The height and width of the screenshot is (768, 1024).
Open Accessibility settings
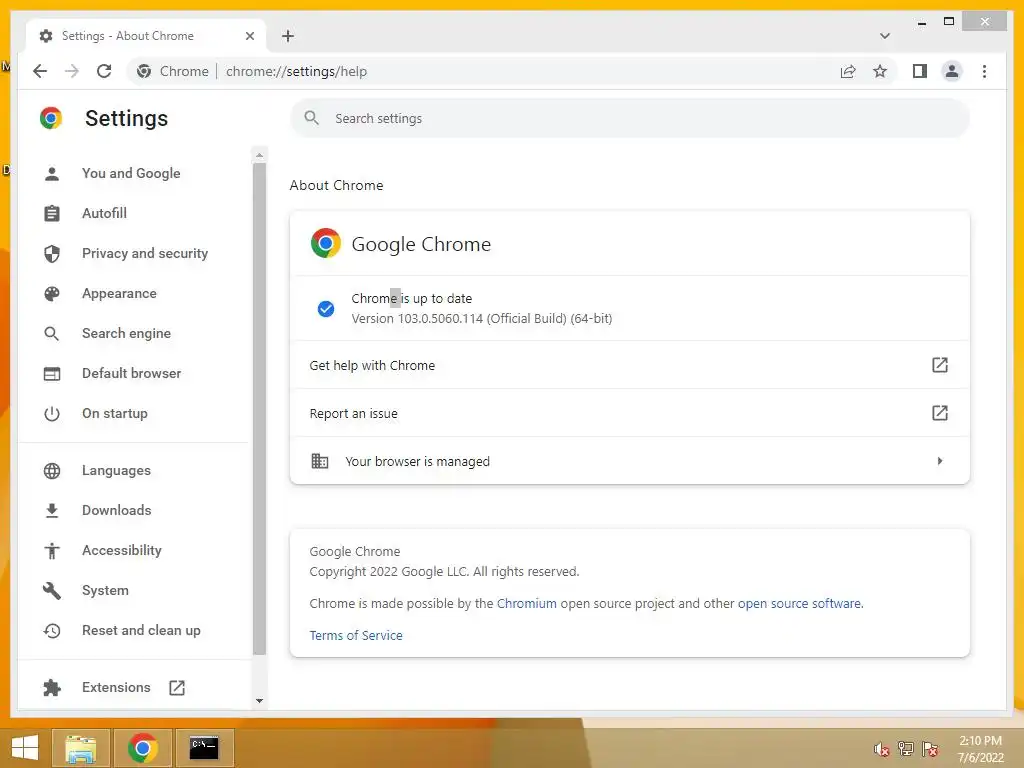[x=122, y=551]
